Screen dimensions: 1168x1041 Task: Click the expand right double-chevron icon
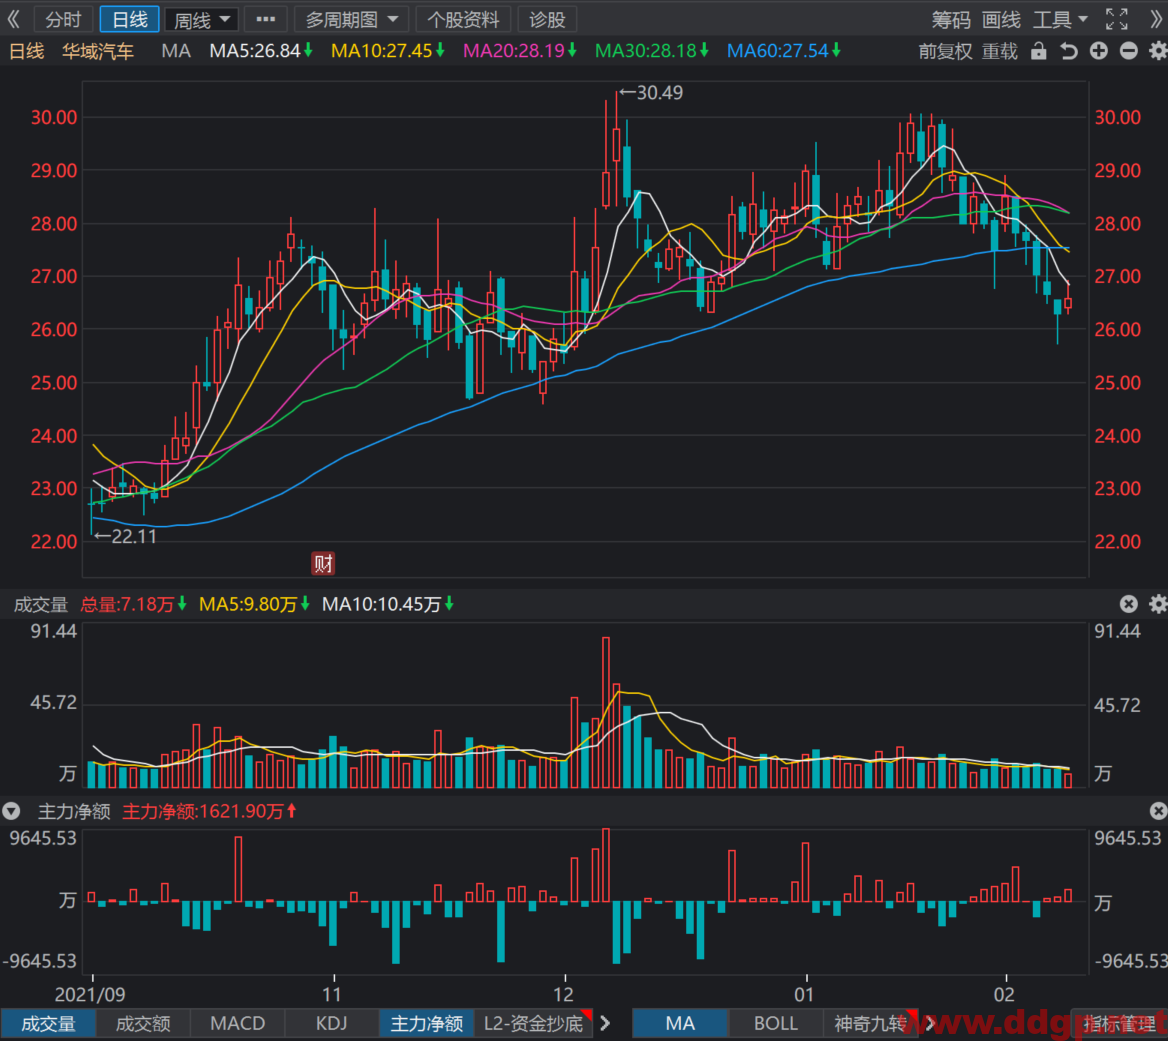pyautogui.click(x=1156, y=19)
